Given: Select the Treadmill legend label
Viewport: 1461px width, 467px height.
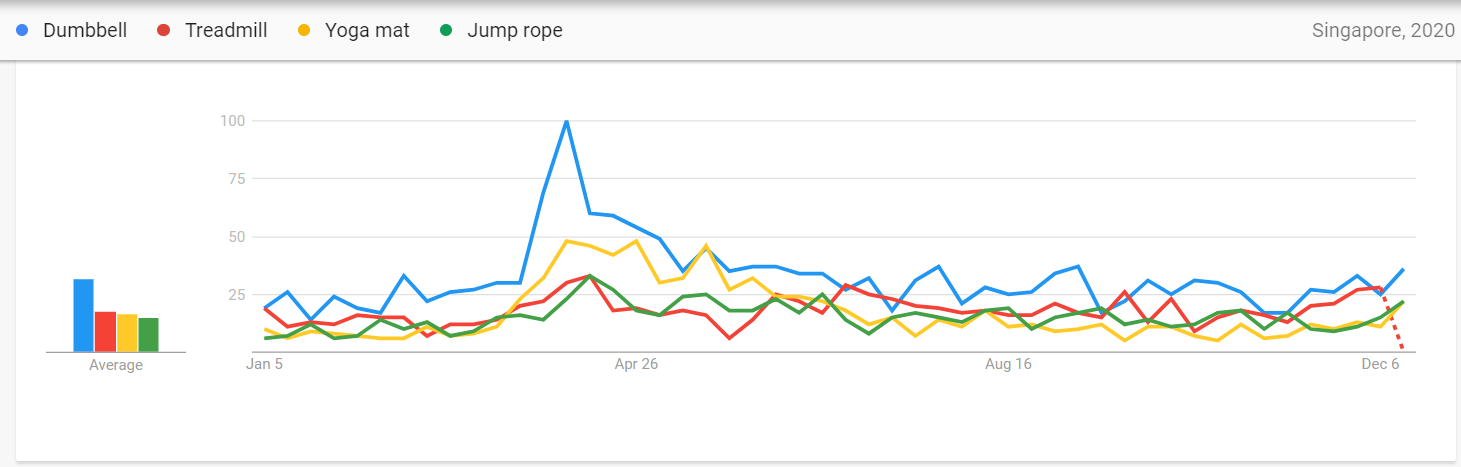Looking at the screenshot, I should [226, 31].
